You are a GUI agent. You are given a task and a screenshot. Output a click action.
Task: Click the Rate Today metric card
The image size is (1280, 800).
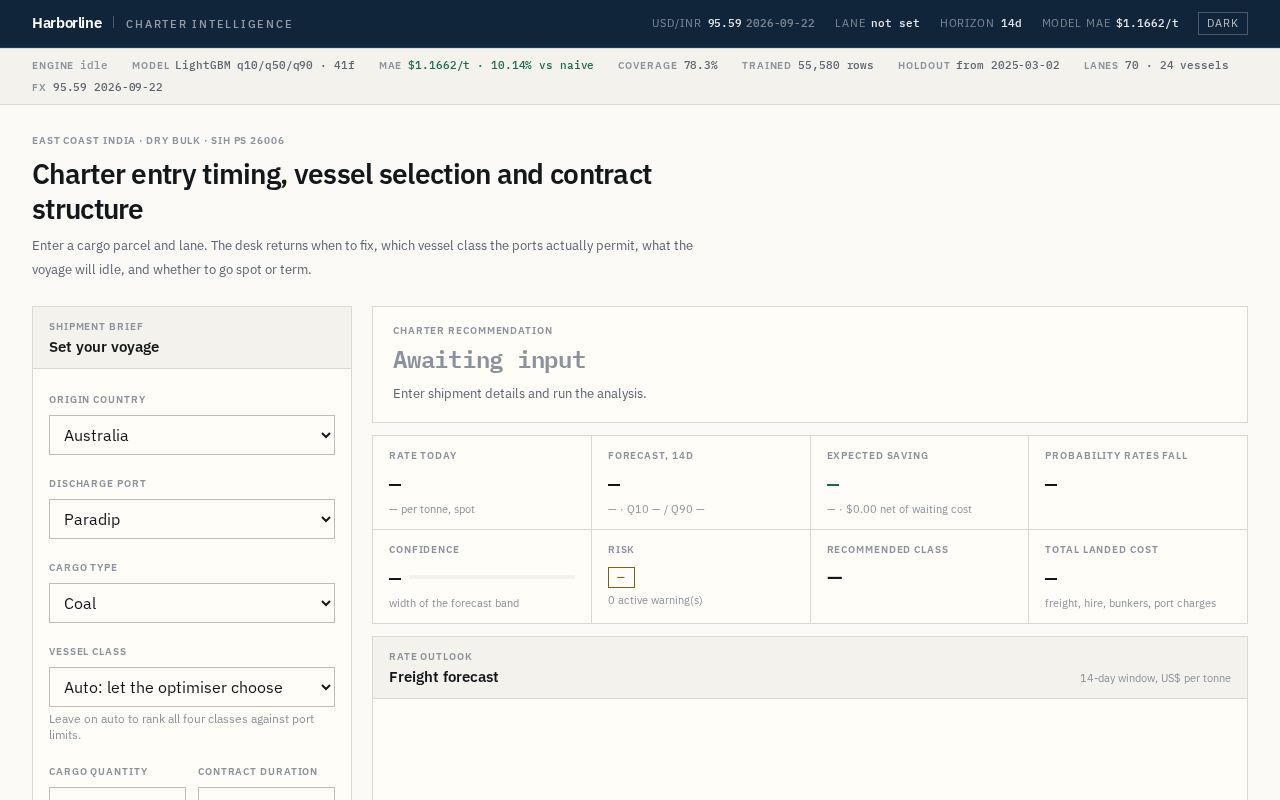(482, 483)
